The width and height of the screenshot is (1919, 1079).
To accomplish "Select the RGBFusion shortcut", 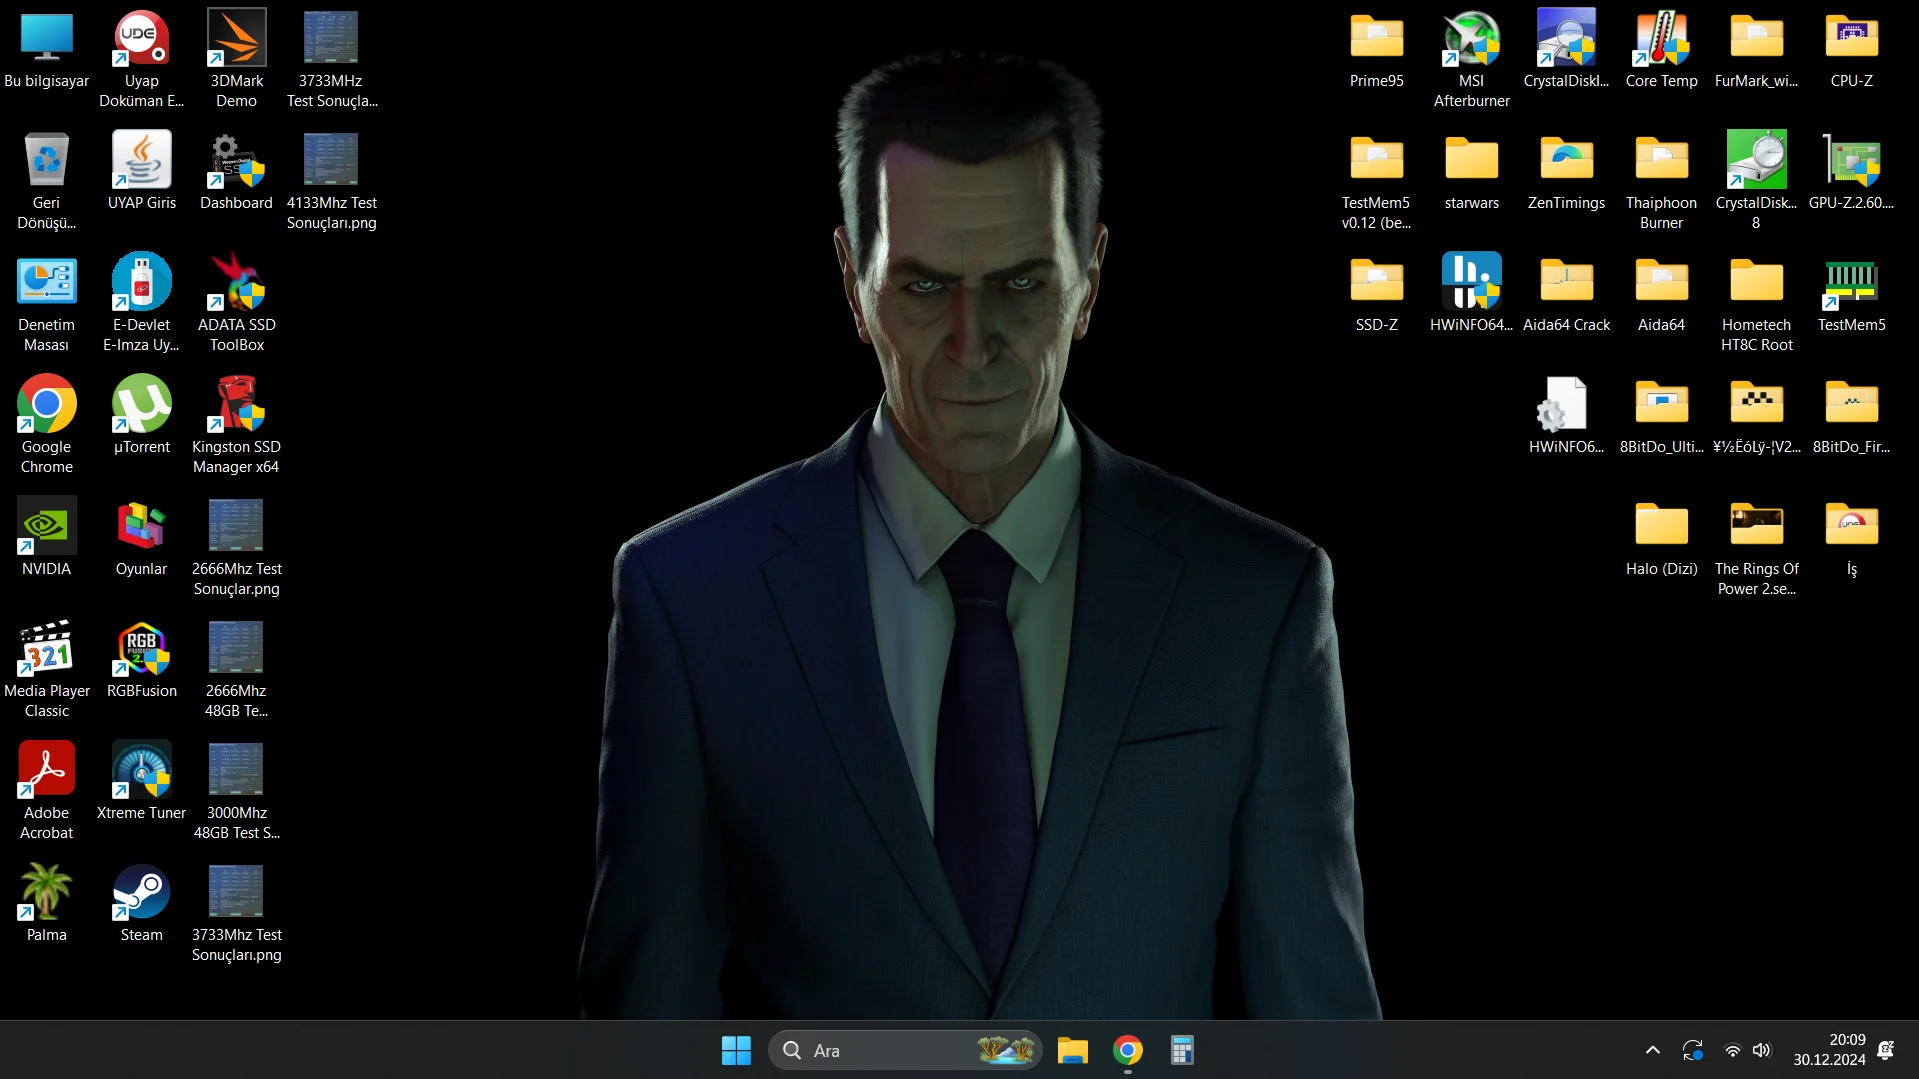I will tap(141, 660).
